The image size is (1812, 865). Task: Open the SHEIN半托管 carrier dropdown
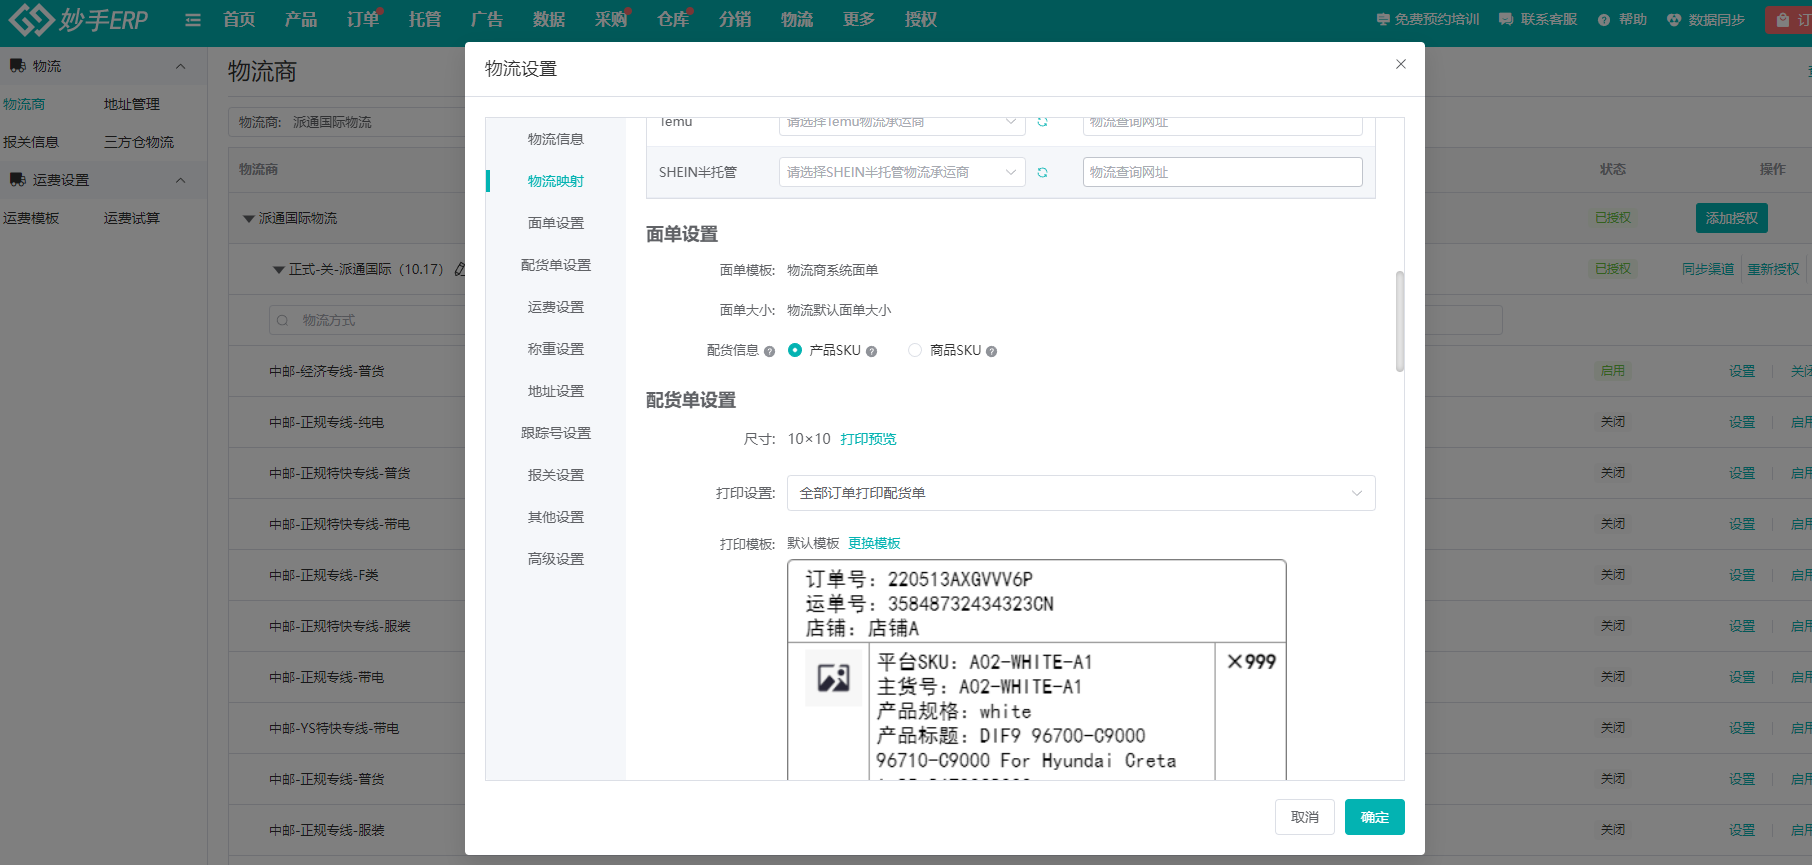901,172
